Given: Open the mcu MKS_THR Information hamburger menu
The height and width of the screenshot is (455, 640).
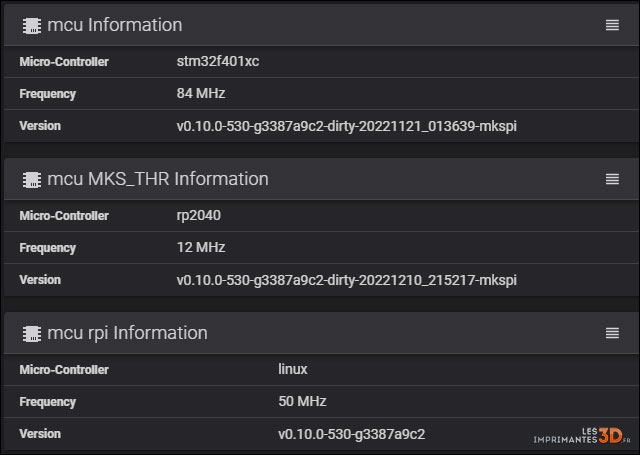Looking at the screenshot, I should [612, 179].
